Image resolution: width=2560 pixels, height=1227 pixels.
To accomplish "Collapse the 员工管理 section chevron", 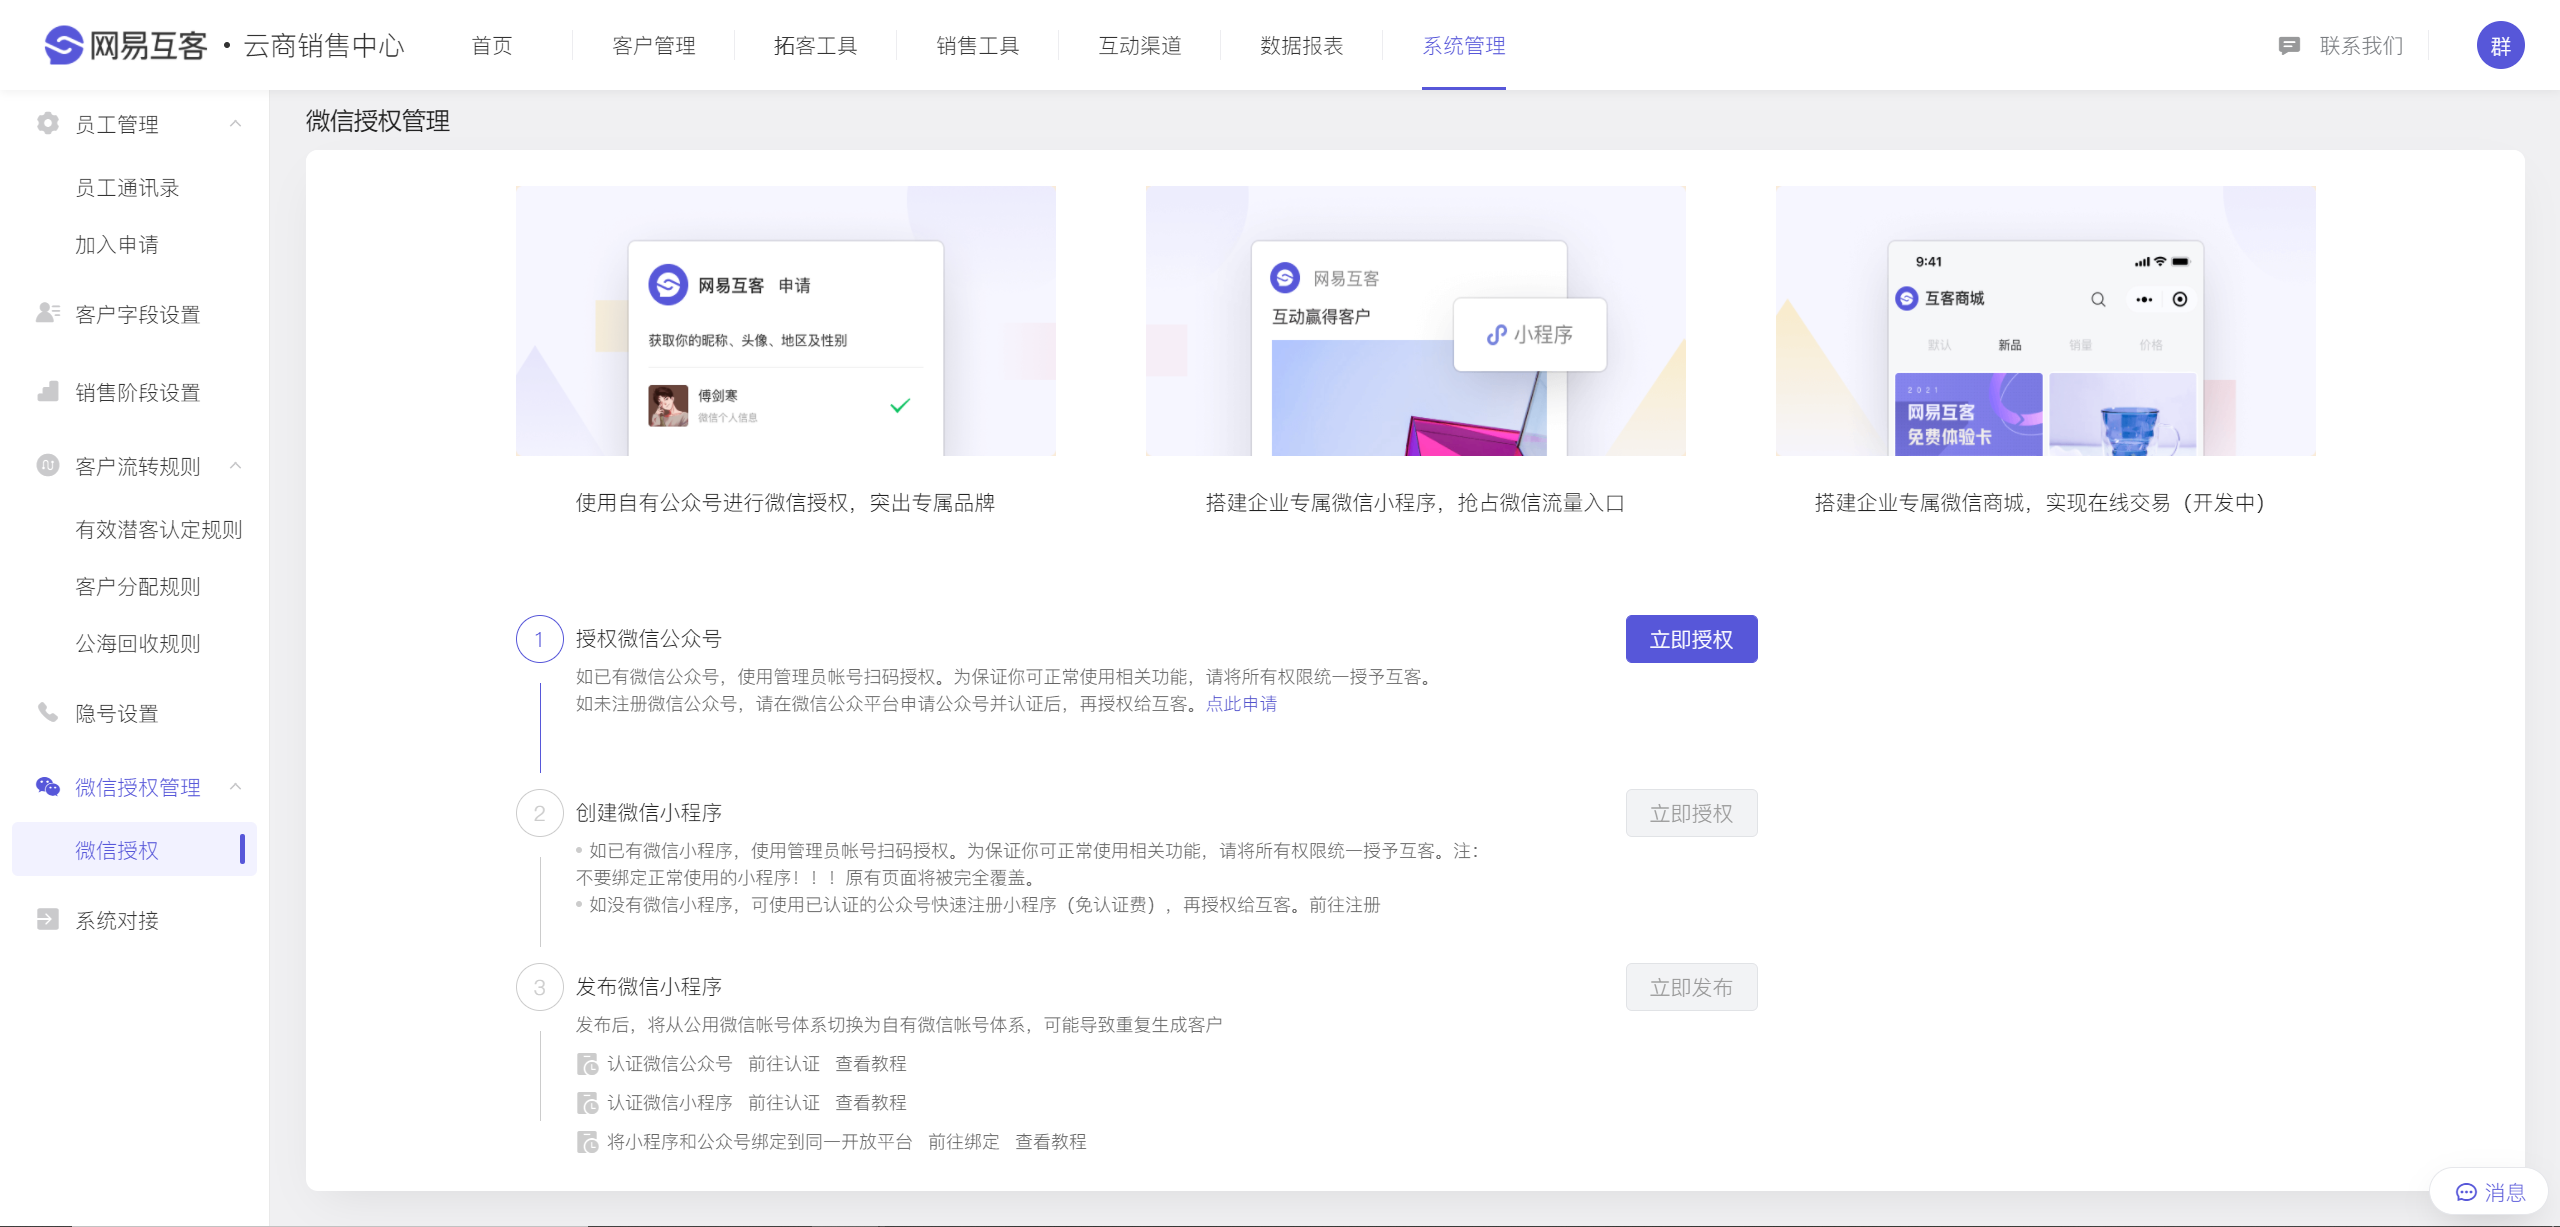I will pos(236,124).
